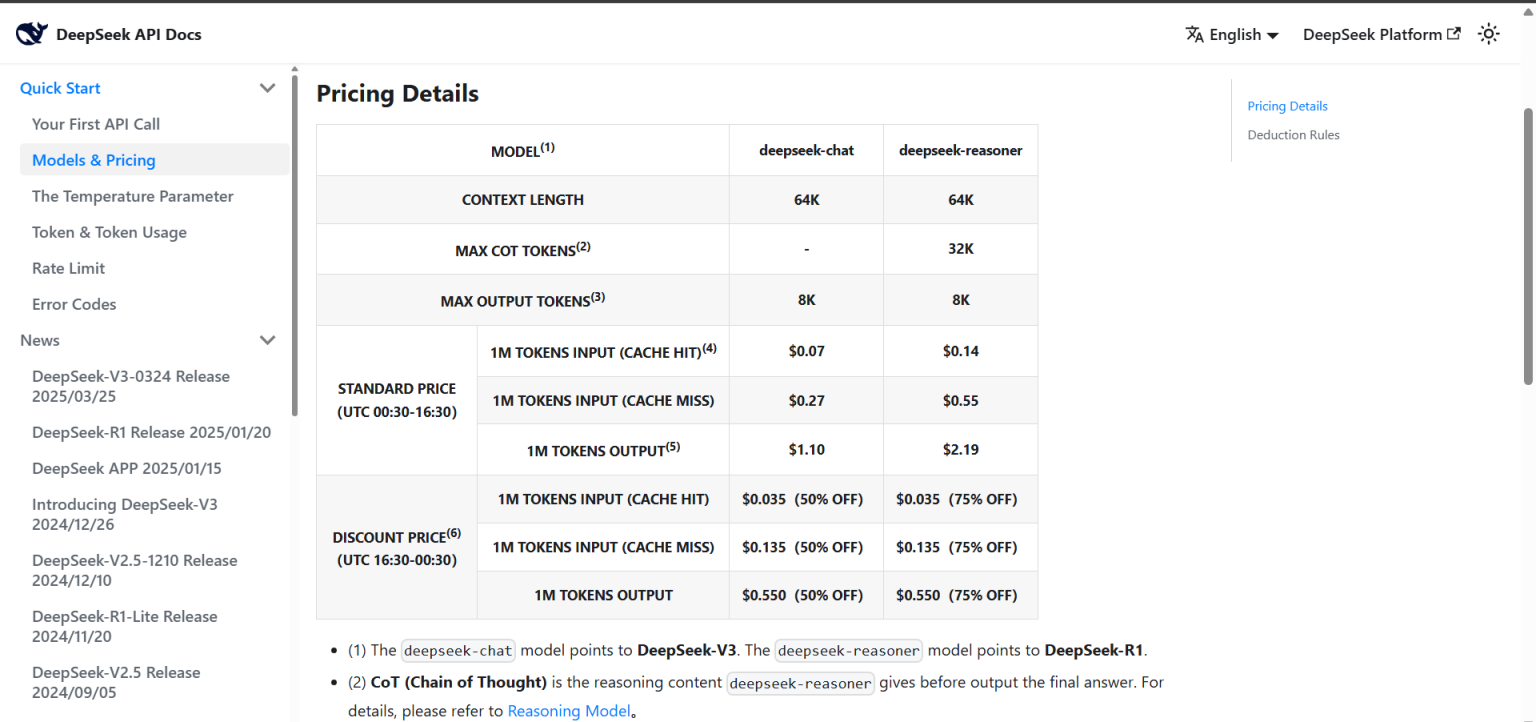Click the external-link icon beside DeepSeek Platform
This screenshot has height=722, width=1536.
[x=1455, y=32]
